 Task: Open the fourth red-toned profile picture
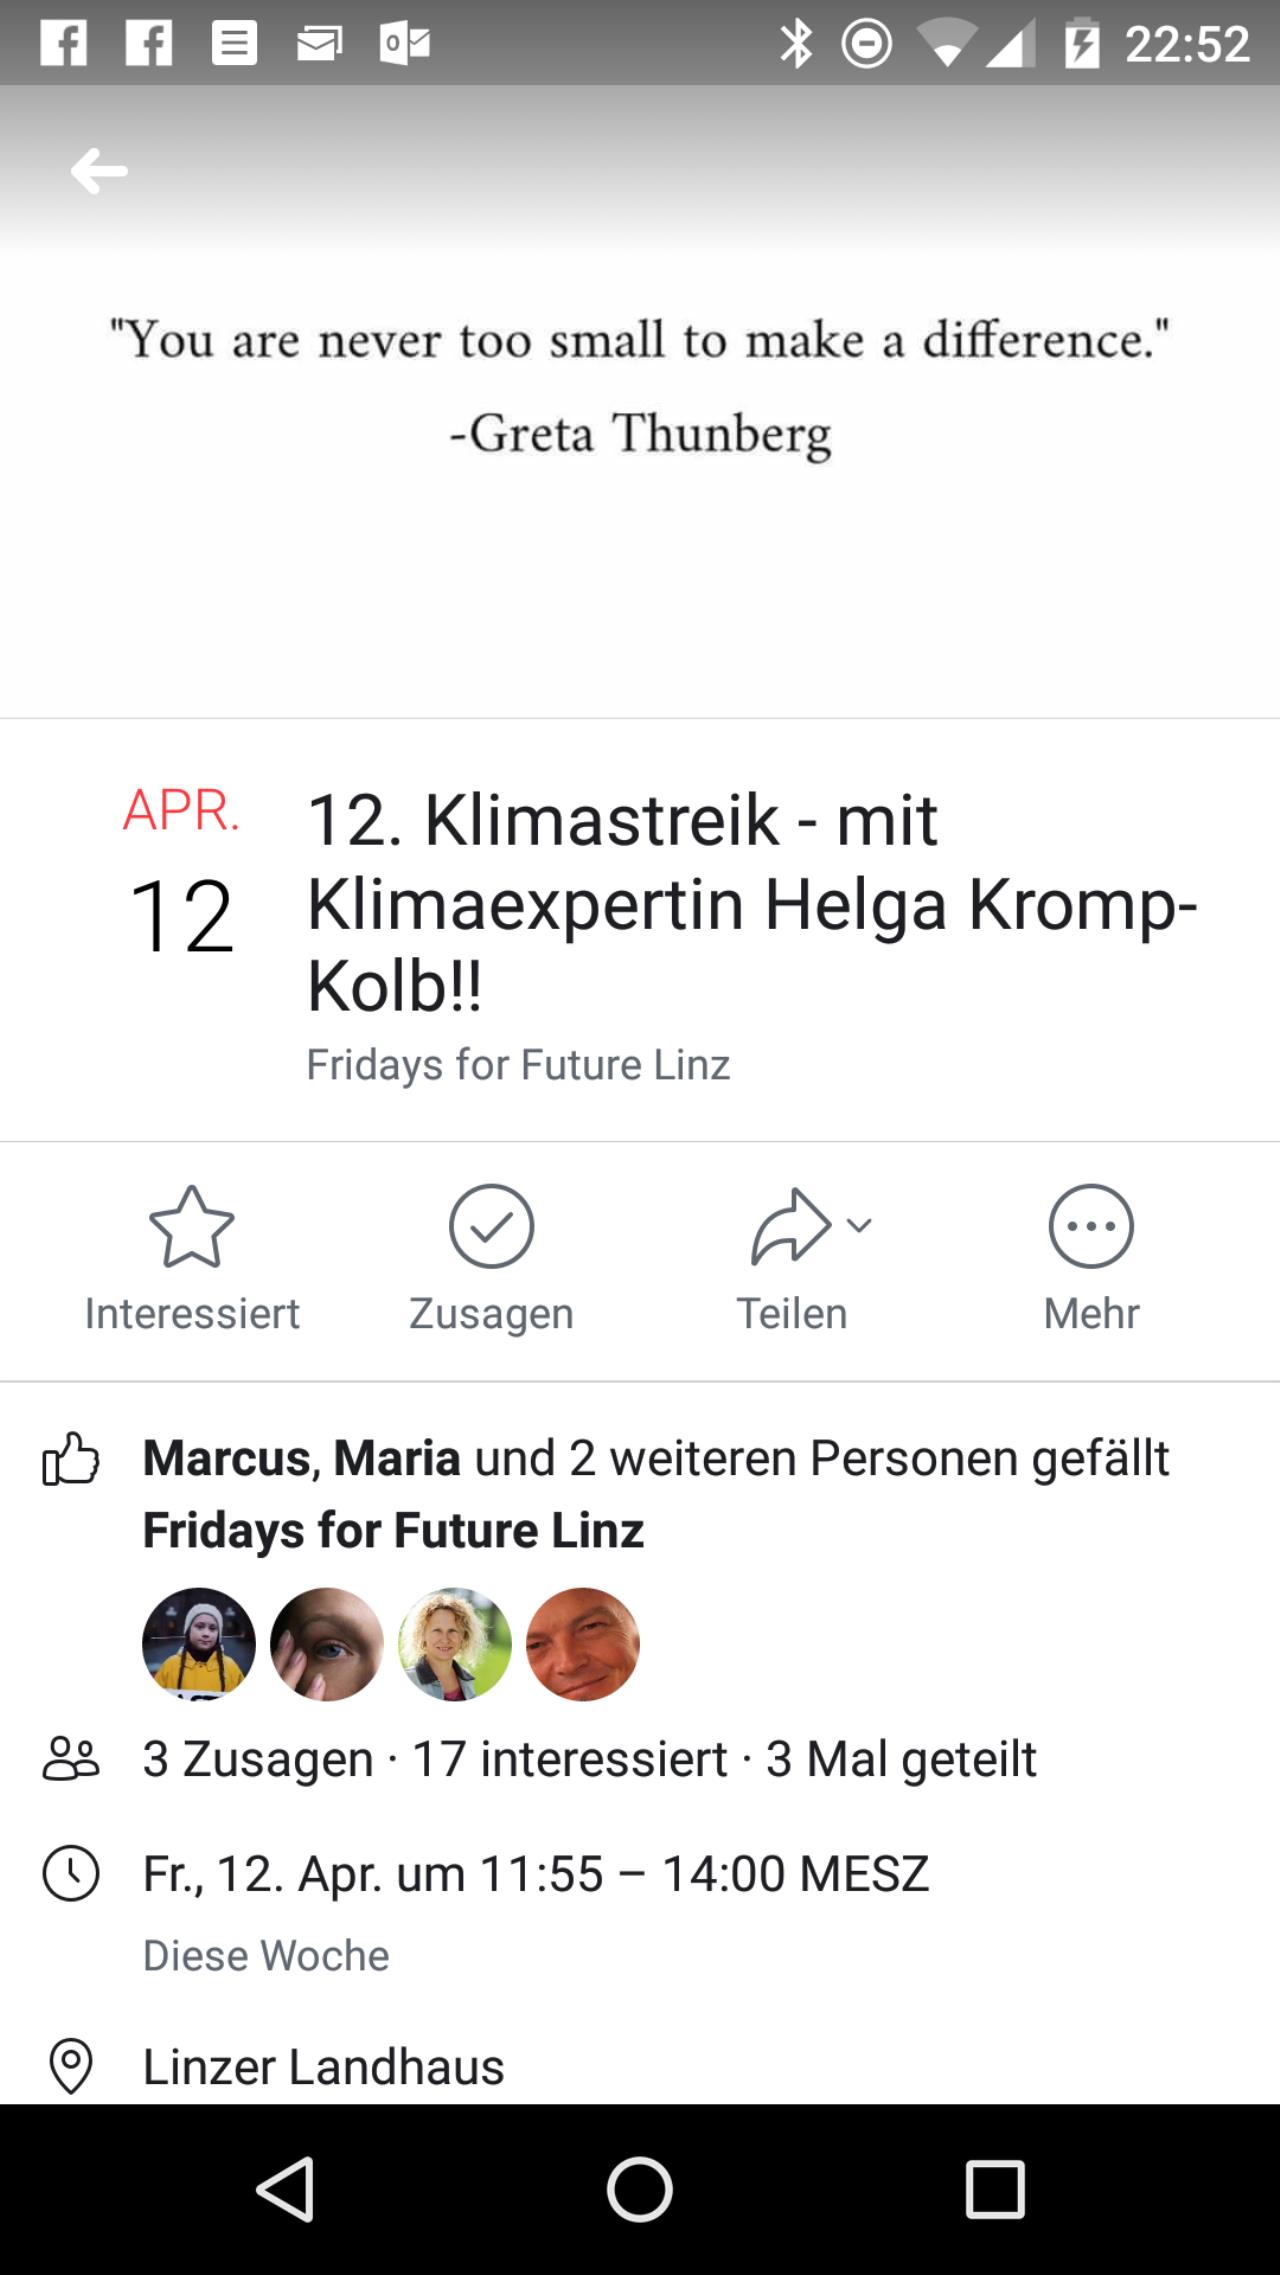(x=583, y=1644)
